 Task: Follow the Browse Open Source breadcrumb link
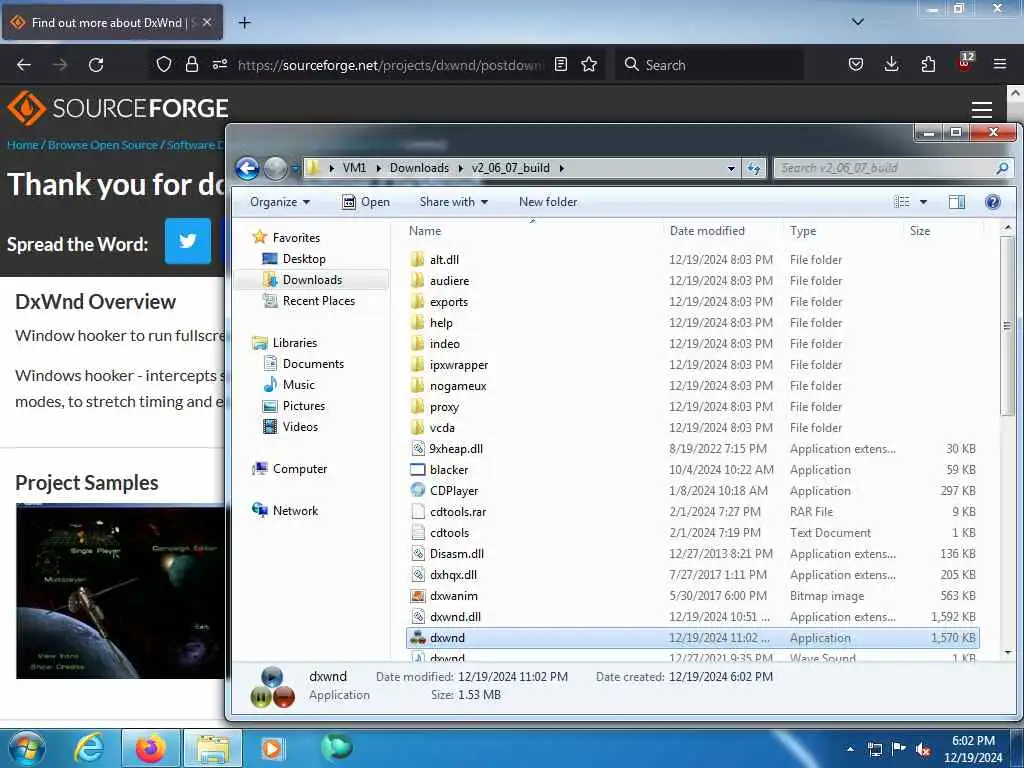(103, 145)
